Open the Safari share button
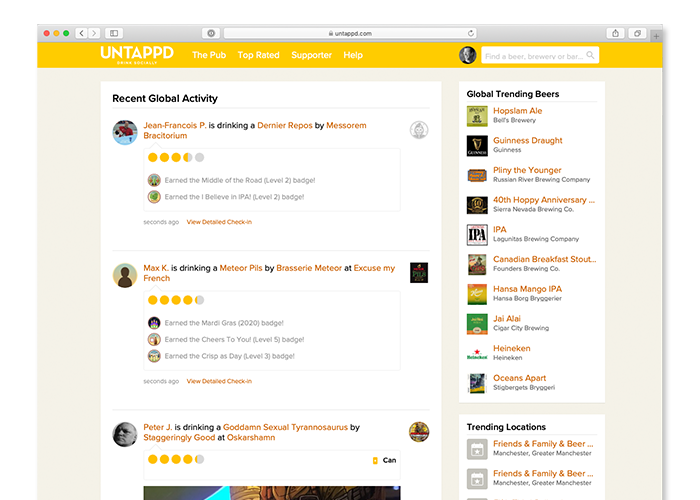 (x=615, y=33)
